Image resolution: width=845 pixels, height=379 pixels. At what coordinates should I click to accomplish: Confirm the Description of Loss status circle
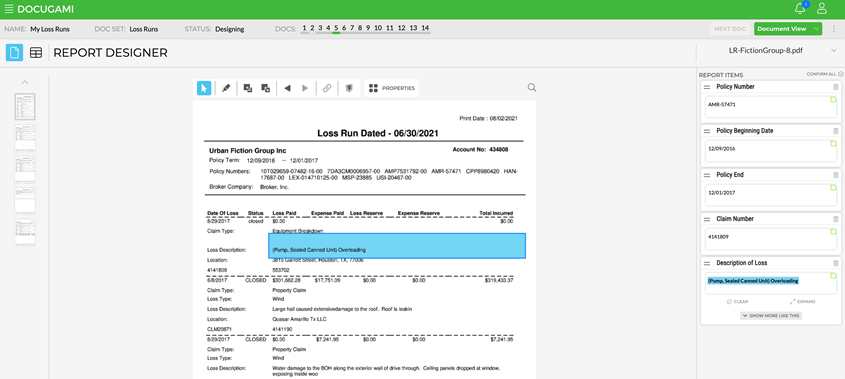(x=833, y=275)
